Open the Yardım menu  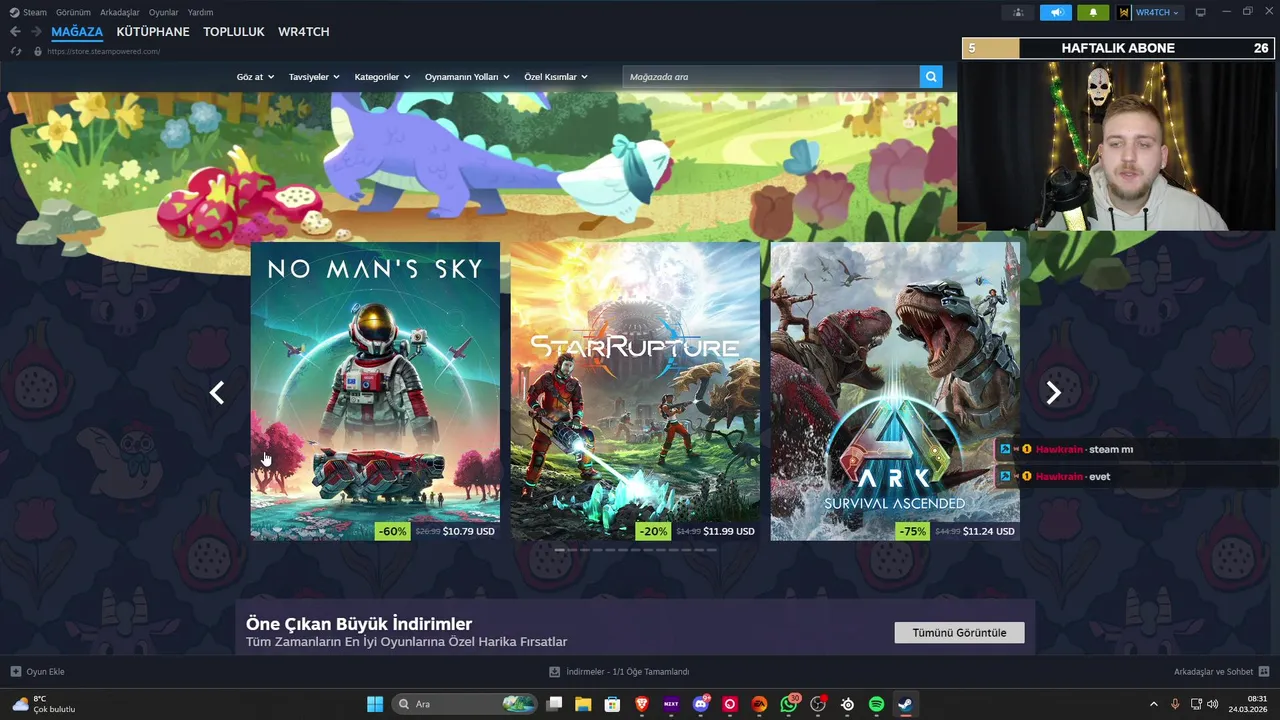click(x=200, y=12)
